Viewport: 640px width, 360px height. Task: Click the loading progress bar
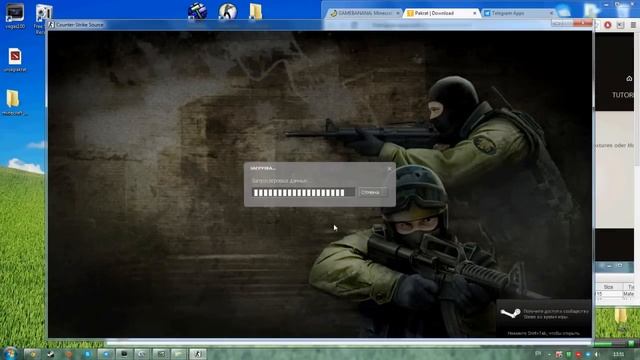303,192
